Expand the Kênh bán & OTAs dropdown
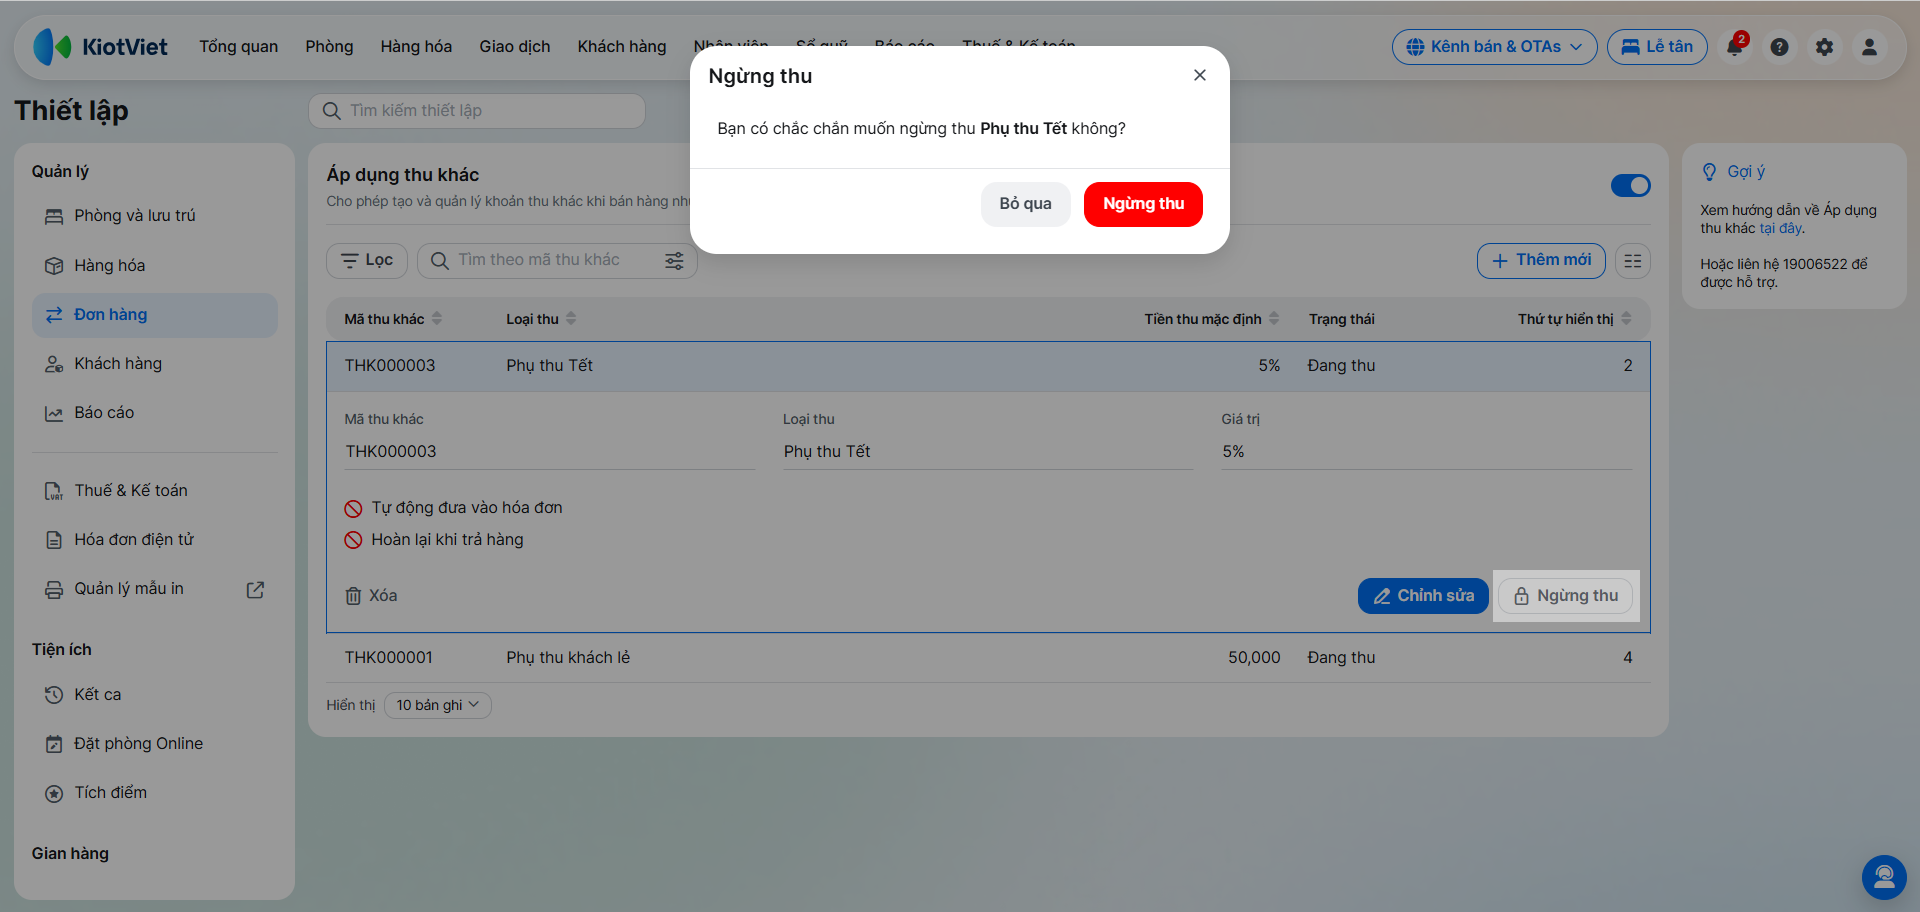This screenshot has height=912, width=1920. 1494,47
